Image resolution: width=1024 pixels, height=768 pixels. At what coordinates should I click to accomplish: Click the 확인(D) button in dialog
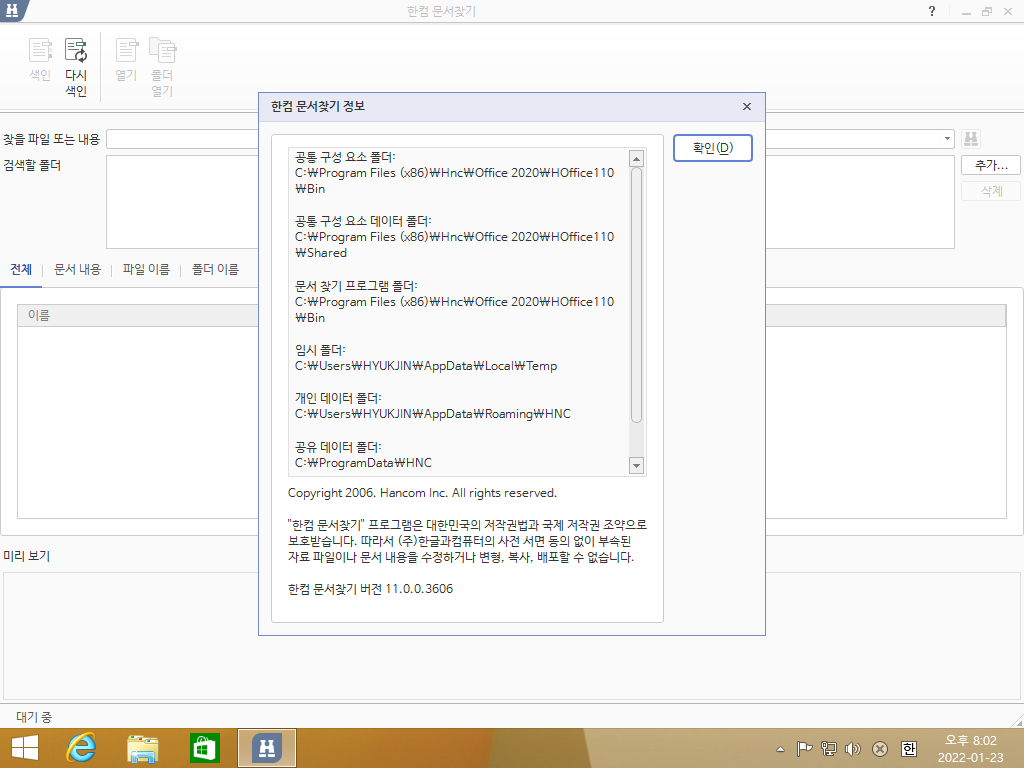[712, 148]
